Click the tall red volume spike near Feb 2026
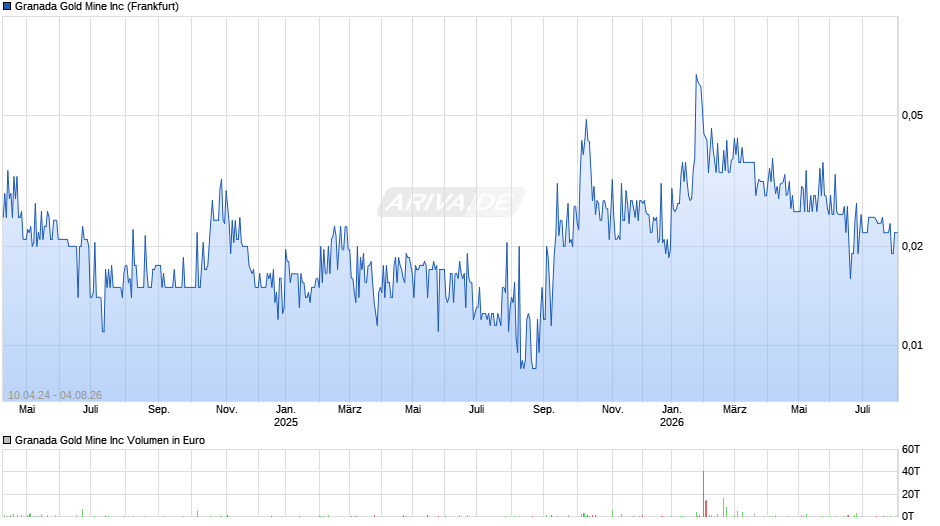Viewport: 940px width, 526px height. [x=703, y=494]
